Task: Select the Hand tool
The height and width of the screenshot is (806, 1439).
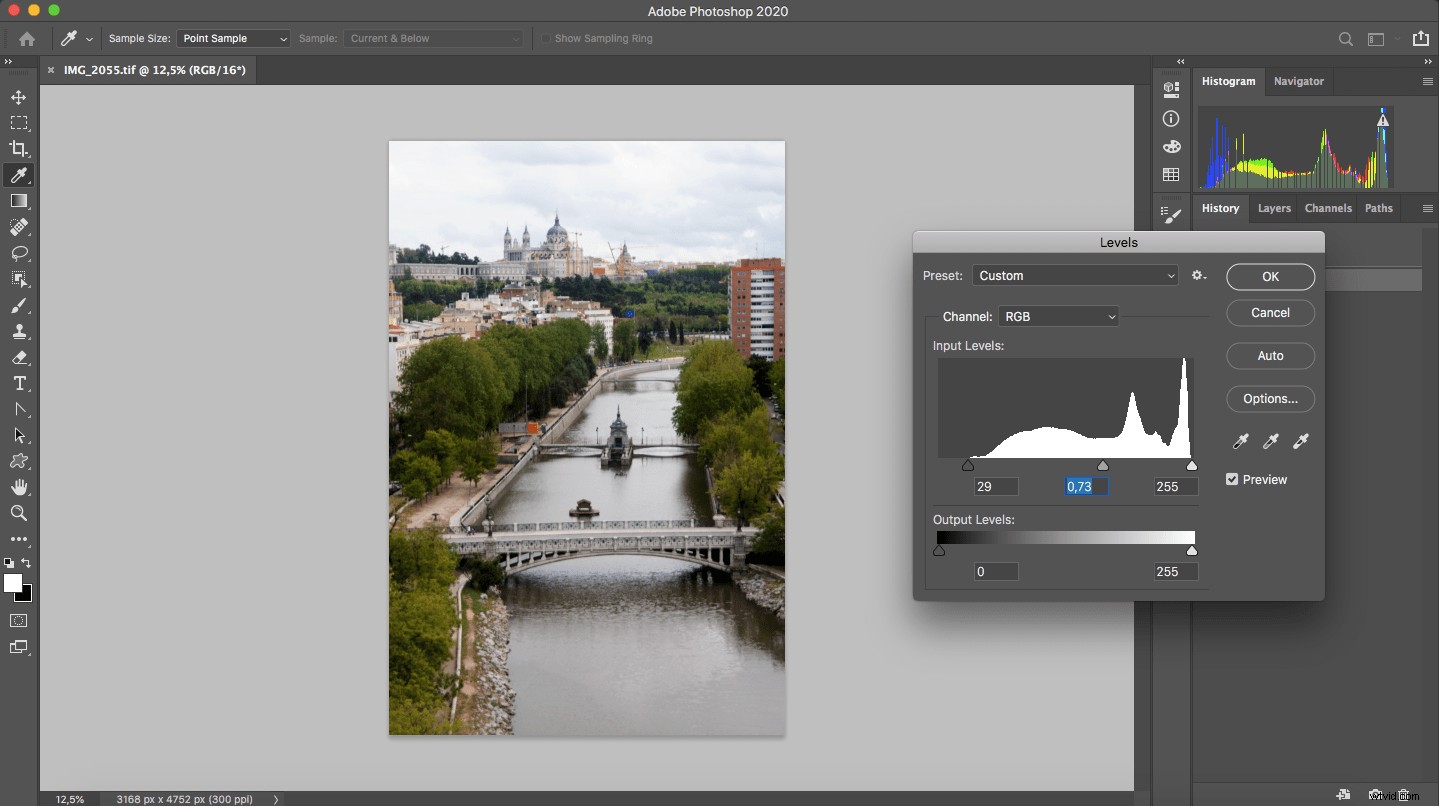Action: (x=18, y=488)
